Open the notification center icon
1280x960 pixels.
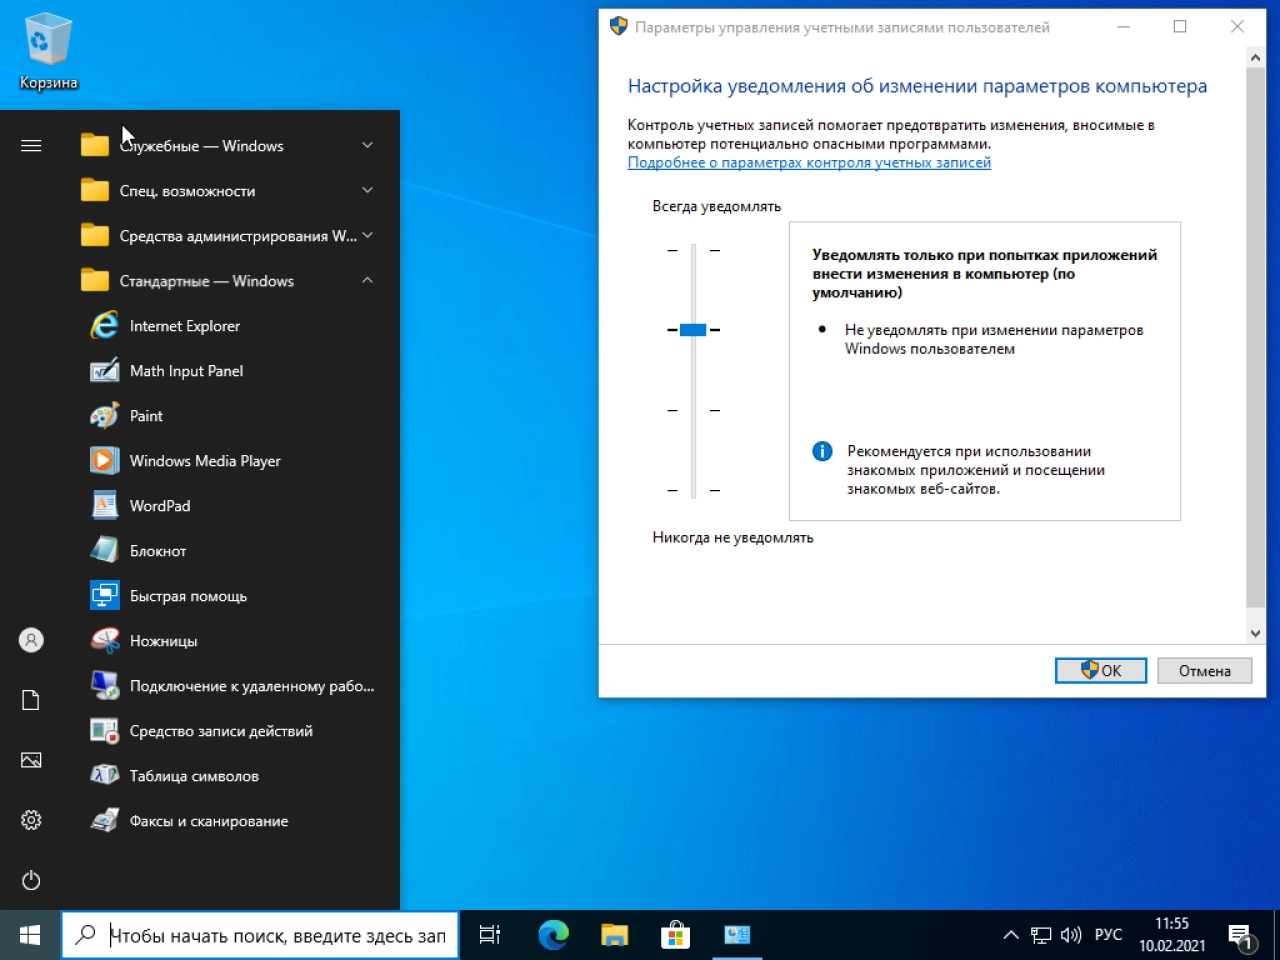coord(1242,937)
